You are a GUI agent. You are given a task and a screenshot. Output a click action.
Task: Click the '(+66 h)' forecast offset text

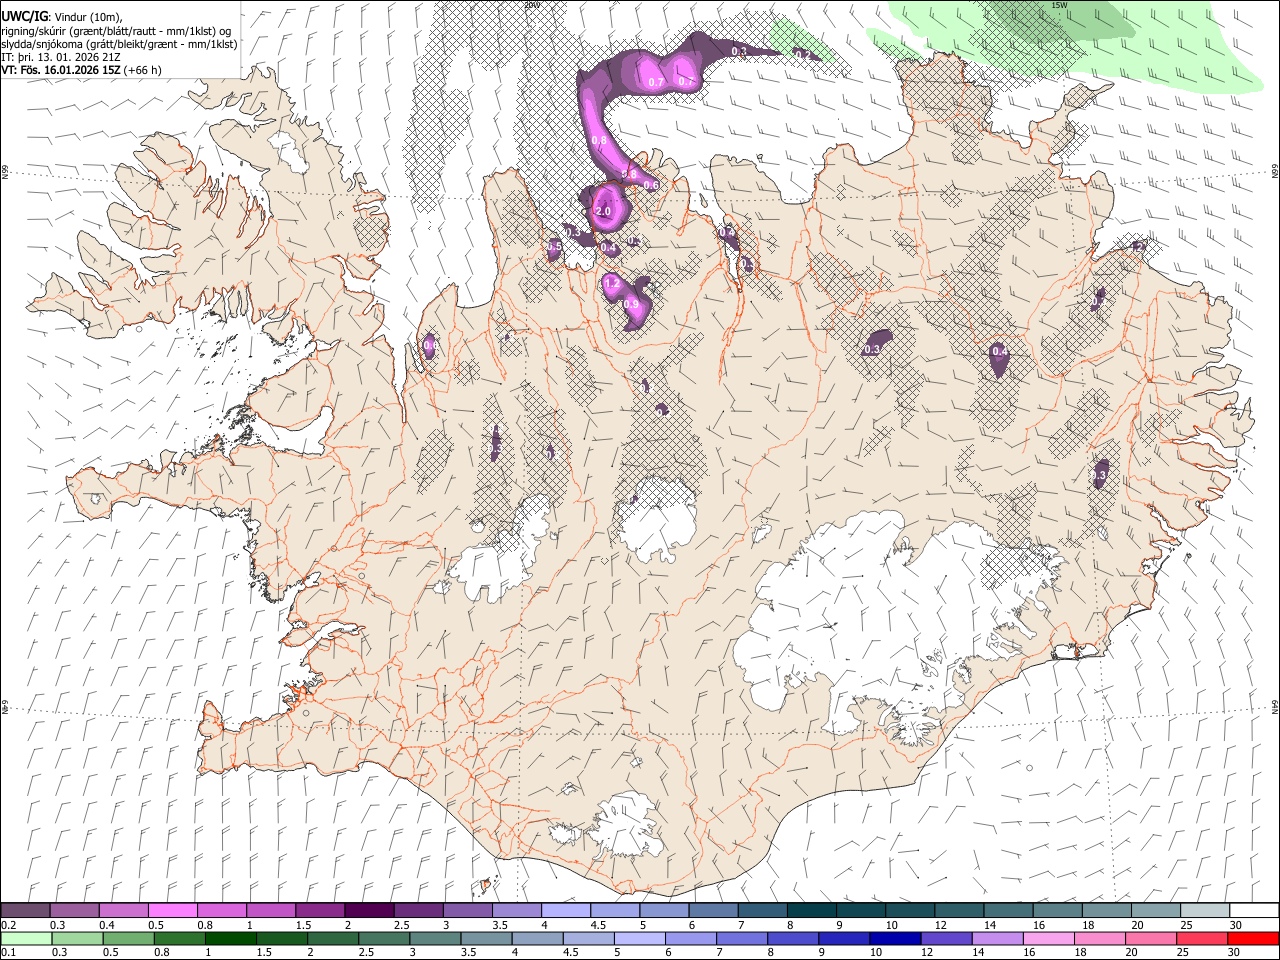(x=143, y=70)
